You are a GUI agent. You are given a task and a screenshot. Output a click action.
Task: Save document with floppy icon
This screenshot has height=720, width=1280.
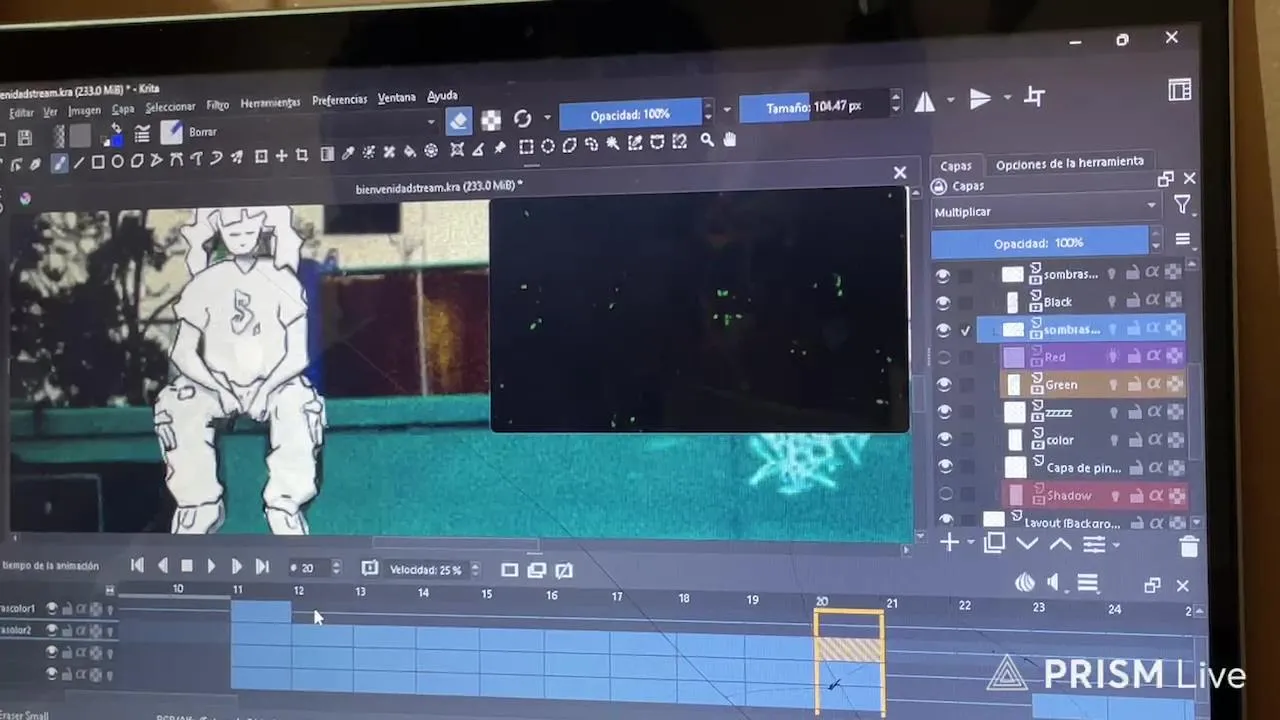pos(25,138)
